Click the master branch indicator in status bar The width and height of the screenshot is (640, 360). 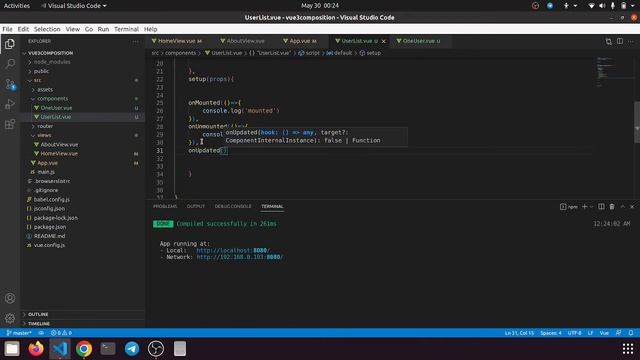click(x=19, y=333)
